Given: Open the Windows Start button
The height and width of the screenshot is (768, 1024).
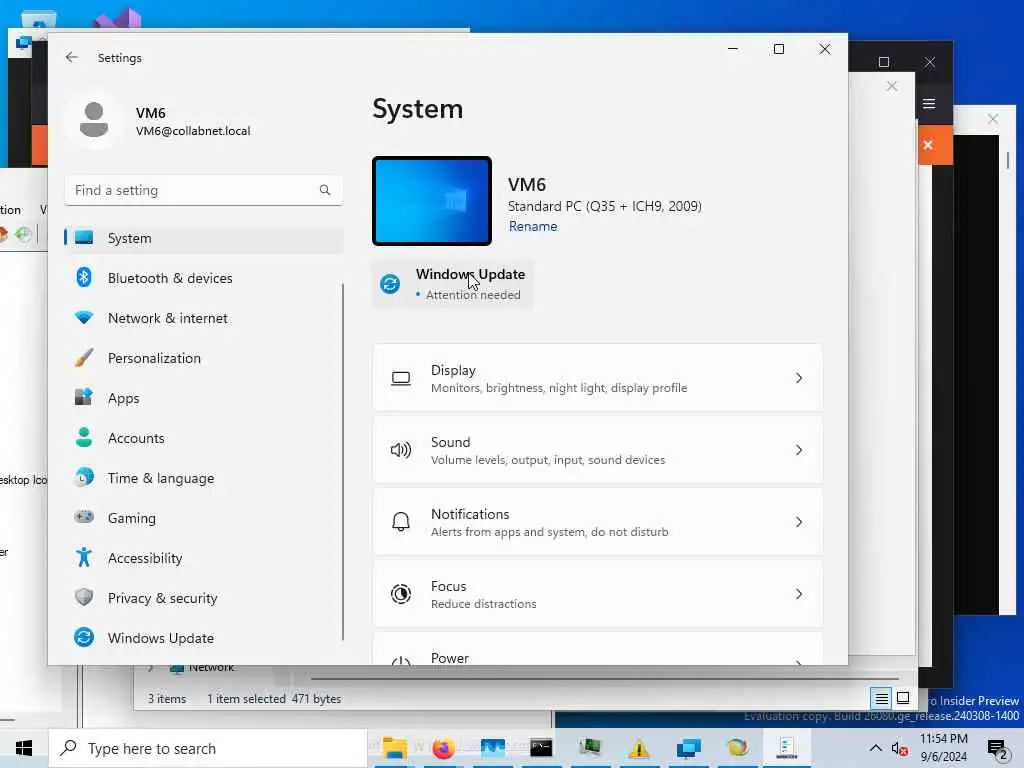Looking at the screenshot, I should click(24, 748).
